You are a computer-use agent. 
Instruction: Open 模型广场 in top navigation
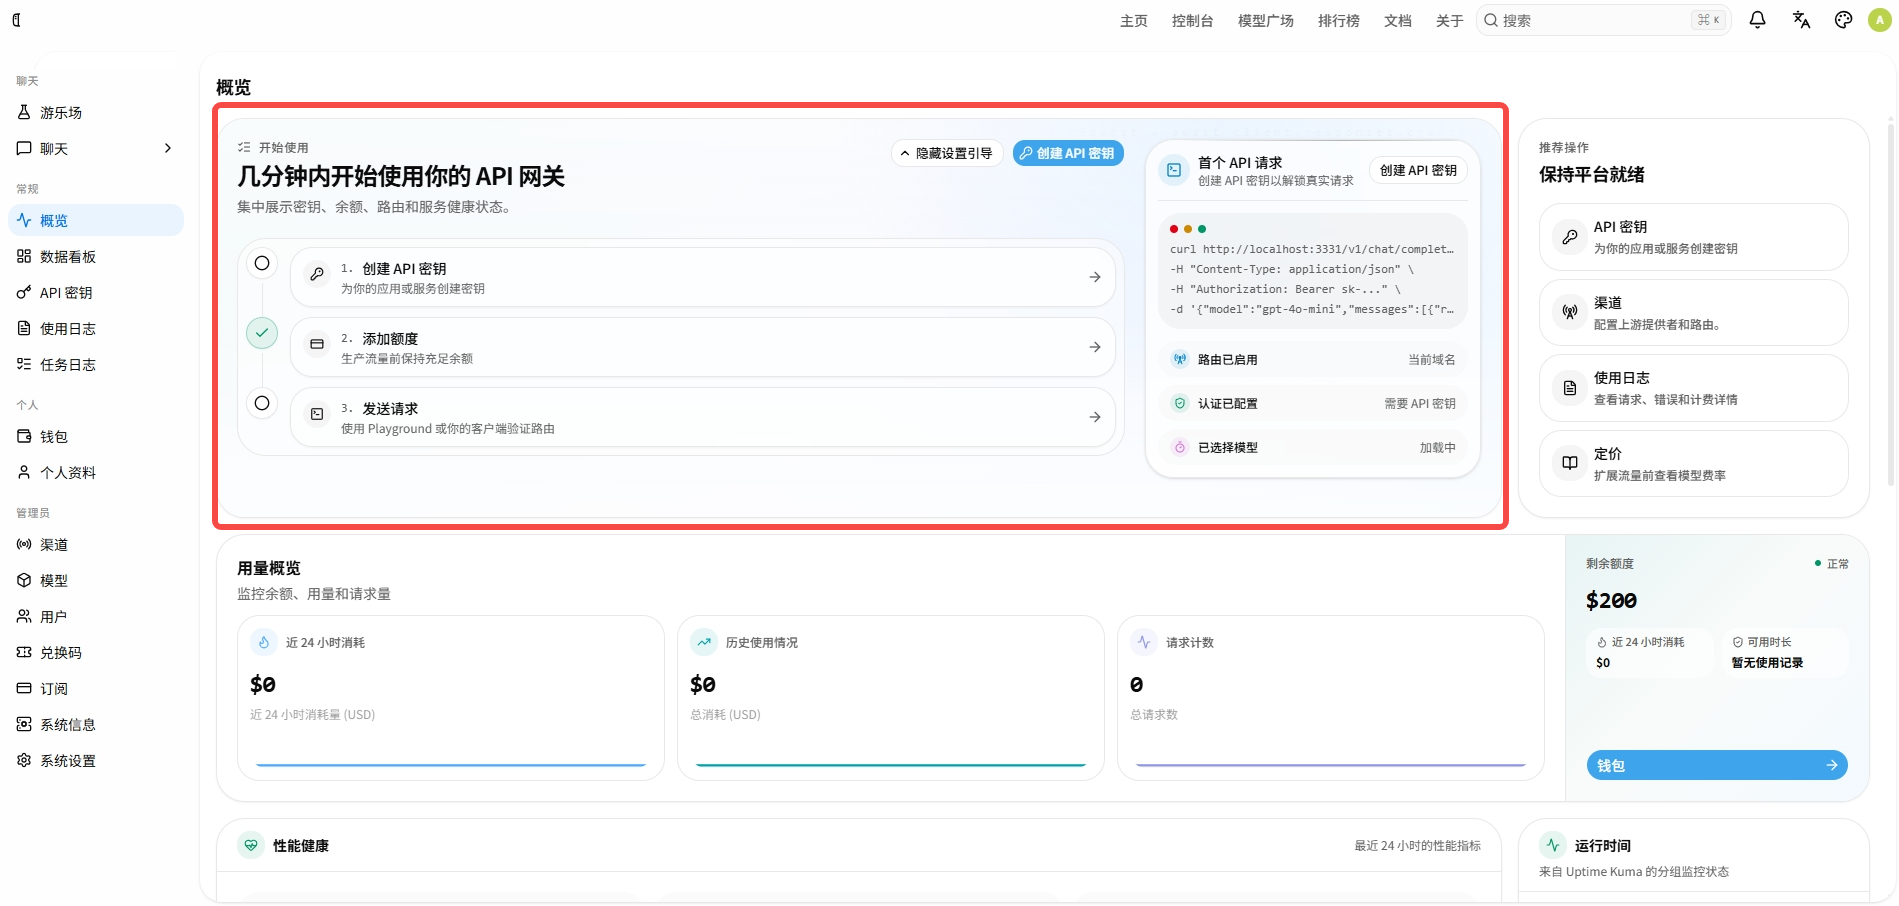(1266, 21)
